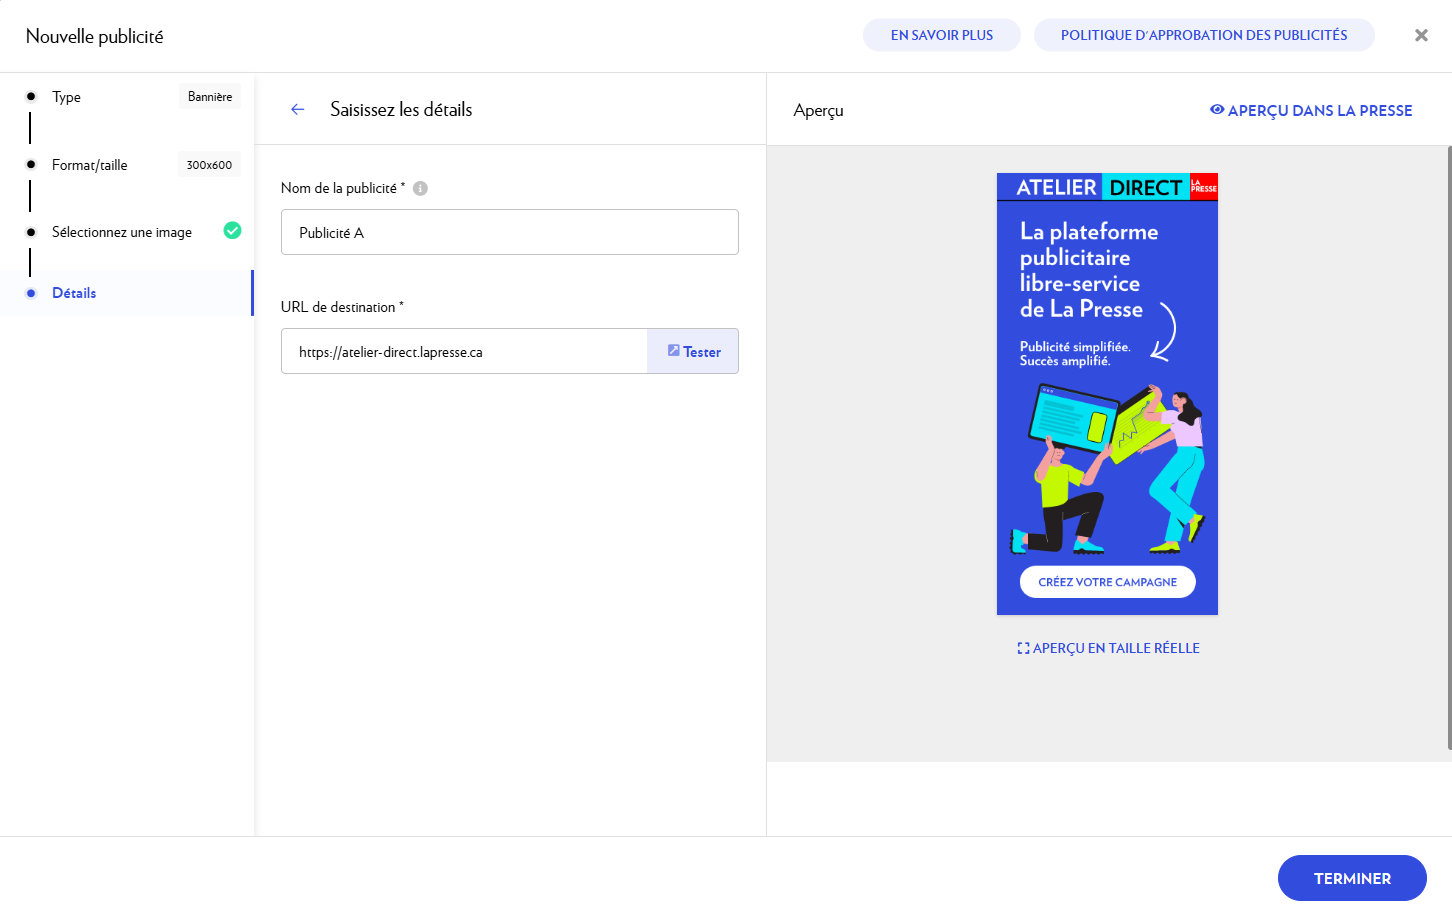Click the En savoir plus button
The width and height of the screenshot is (1452, 917).
point(941,35)
